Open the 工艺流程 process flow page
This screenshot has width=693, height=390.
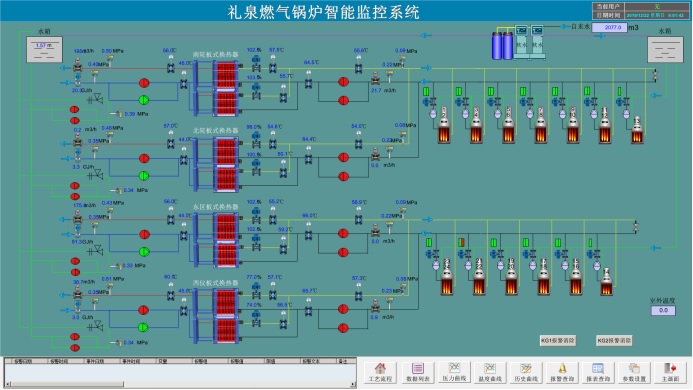[x=380, y=372]
